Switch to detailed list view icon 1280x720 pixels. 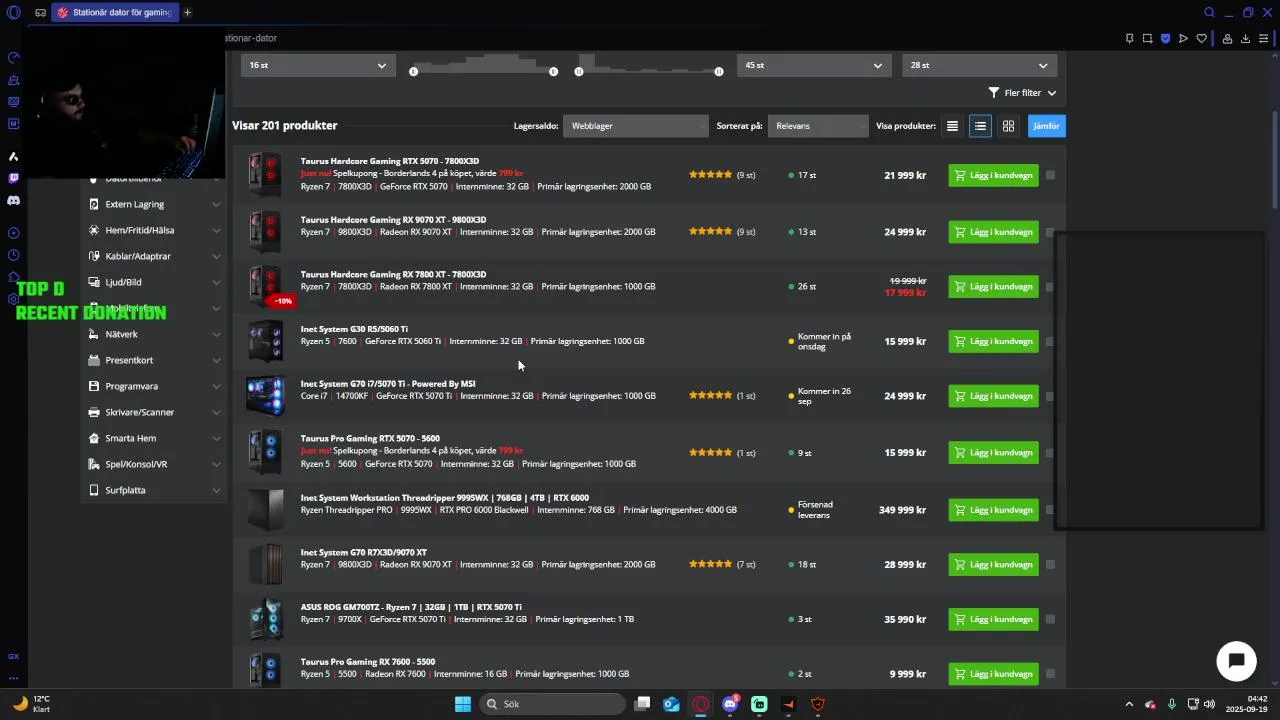click(980, 126)
